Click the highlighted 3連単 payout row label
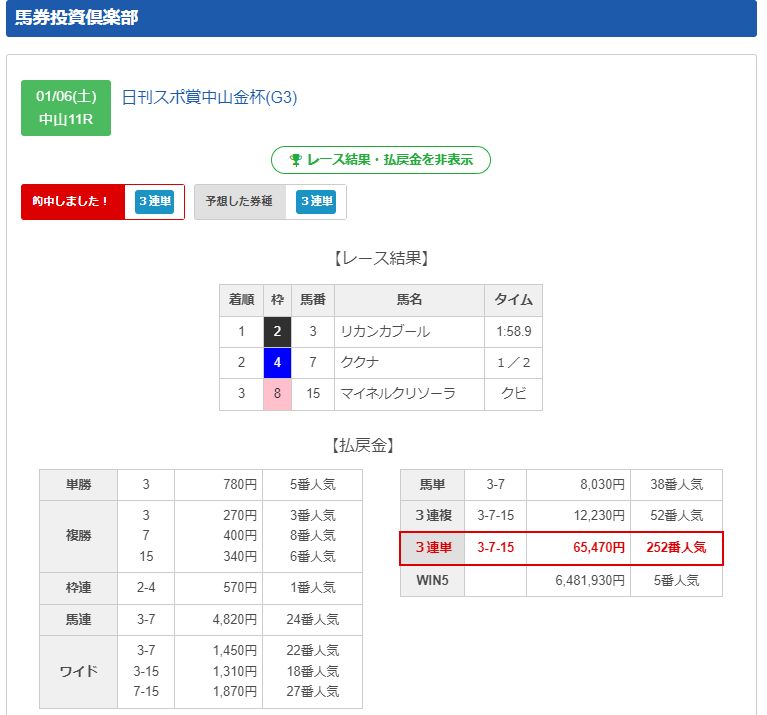 tap(432, 548)
